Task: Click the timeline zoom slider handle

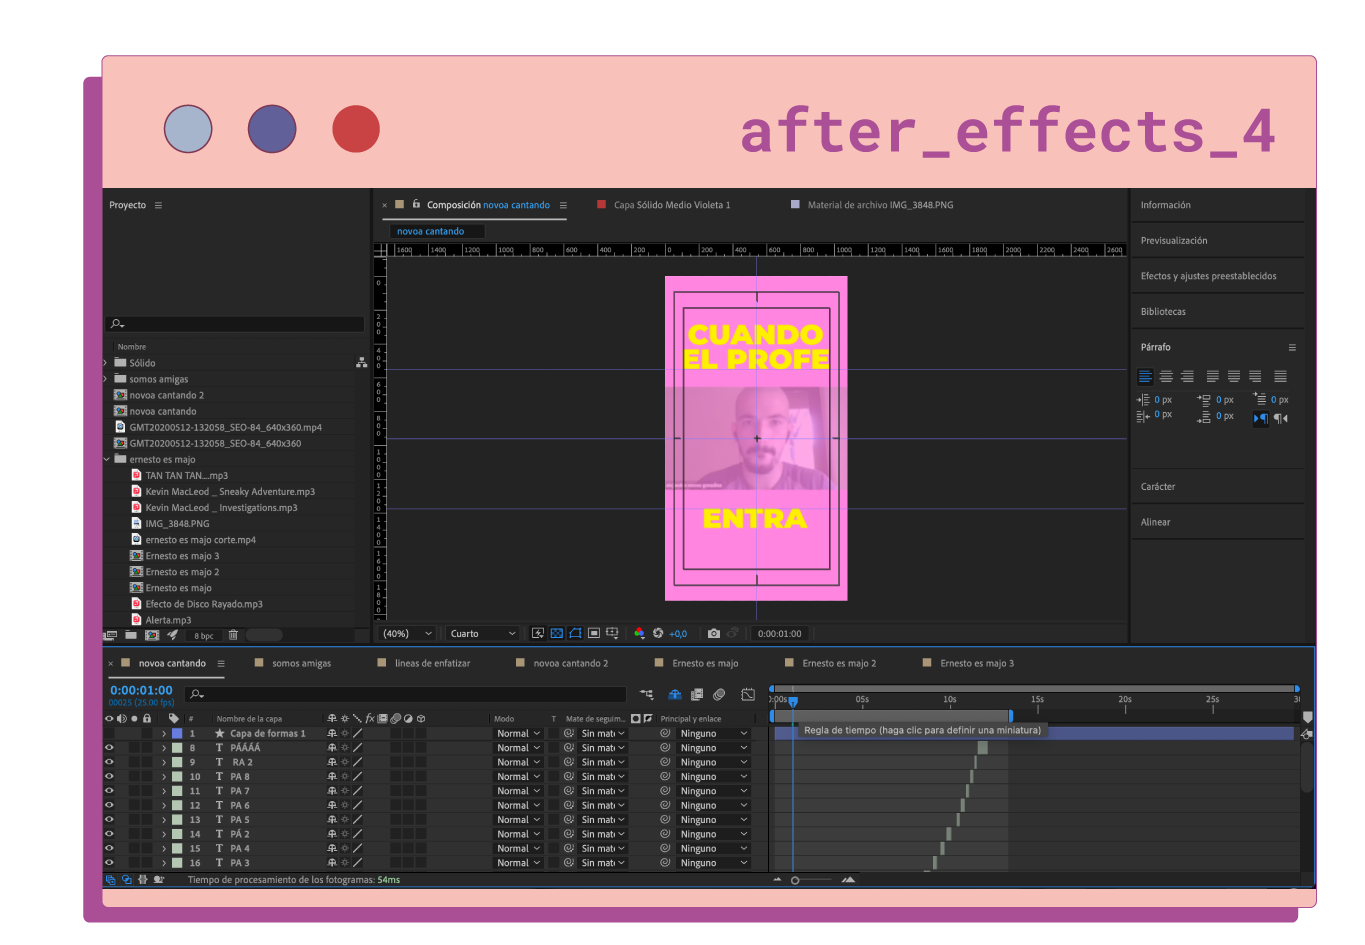Action: (795, 880)
